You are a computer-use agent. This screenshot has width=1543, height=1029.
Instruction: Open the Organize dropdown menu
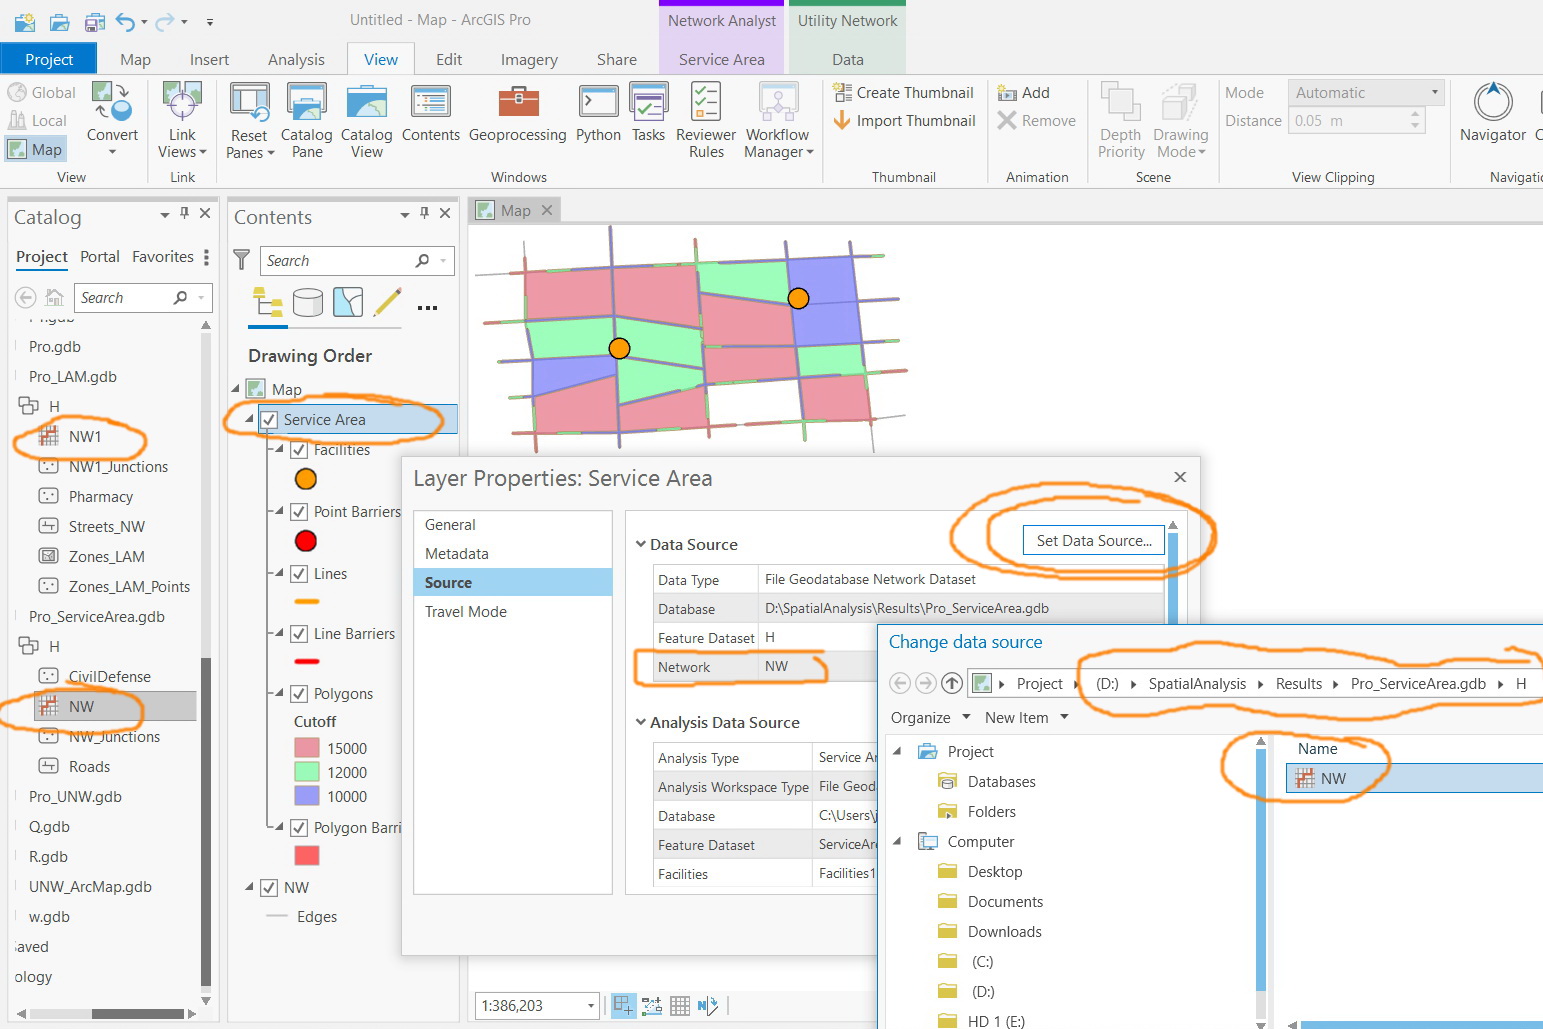click(x=931, y=718)
